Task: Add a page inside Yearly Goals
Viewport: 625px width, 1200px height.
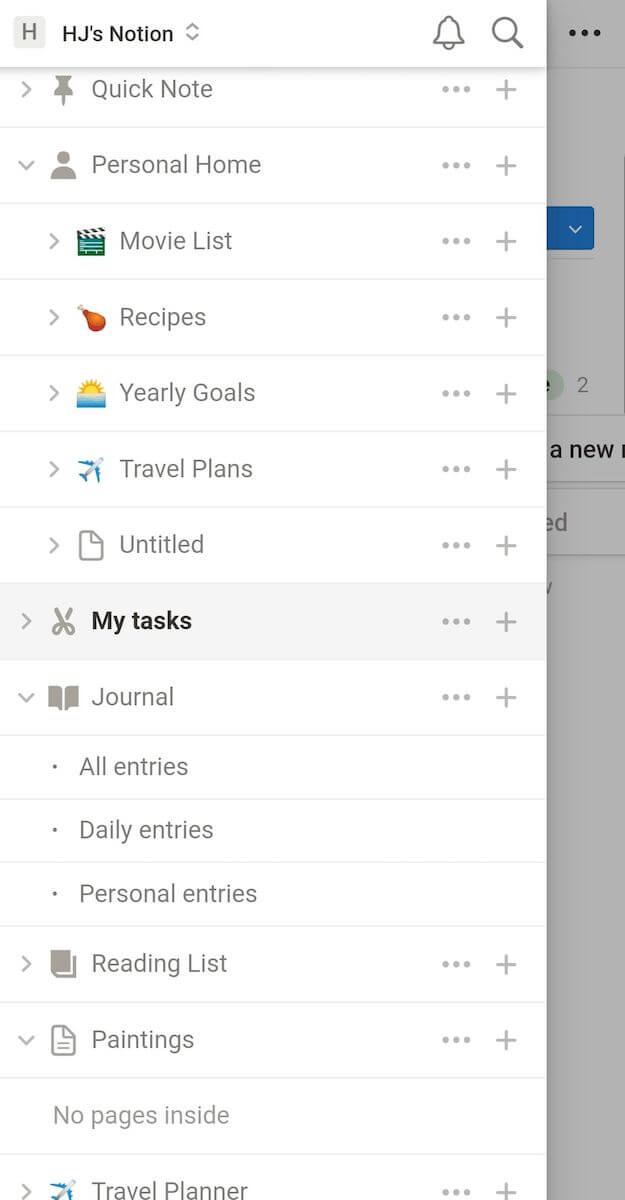Action: pos(506,393)
